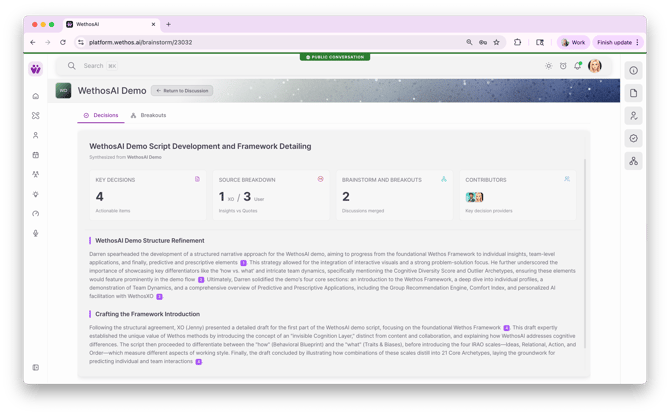
Task: Open a new browser tab
Action: (168, 24)
